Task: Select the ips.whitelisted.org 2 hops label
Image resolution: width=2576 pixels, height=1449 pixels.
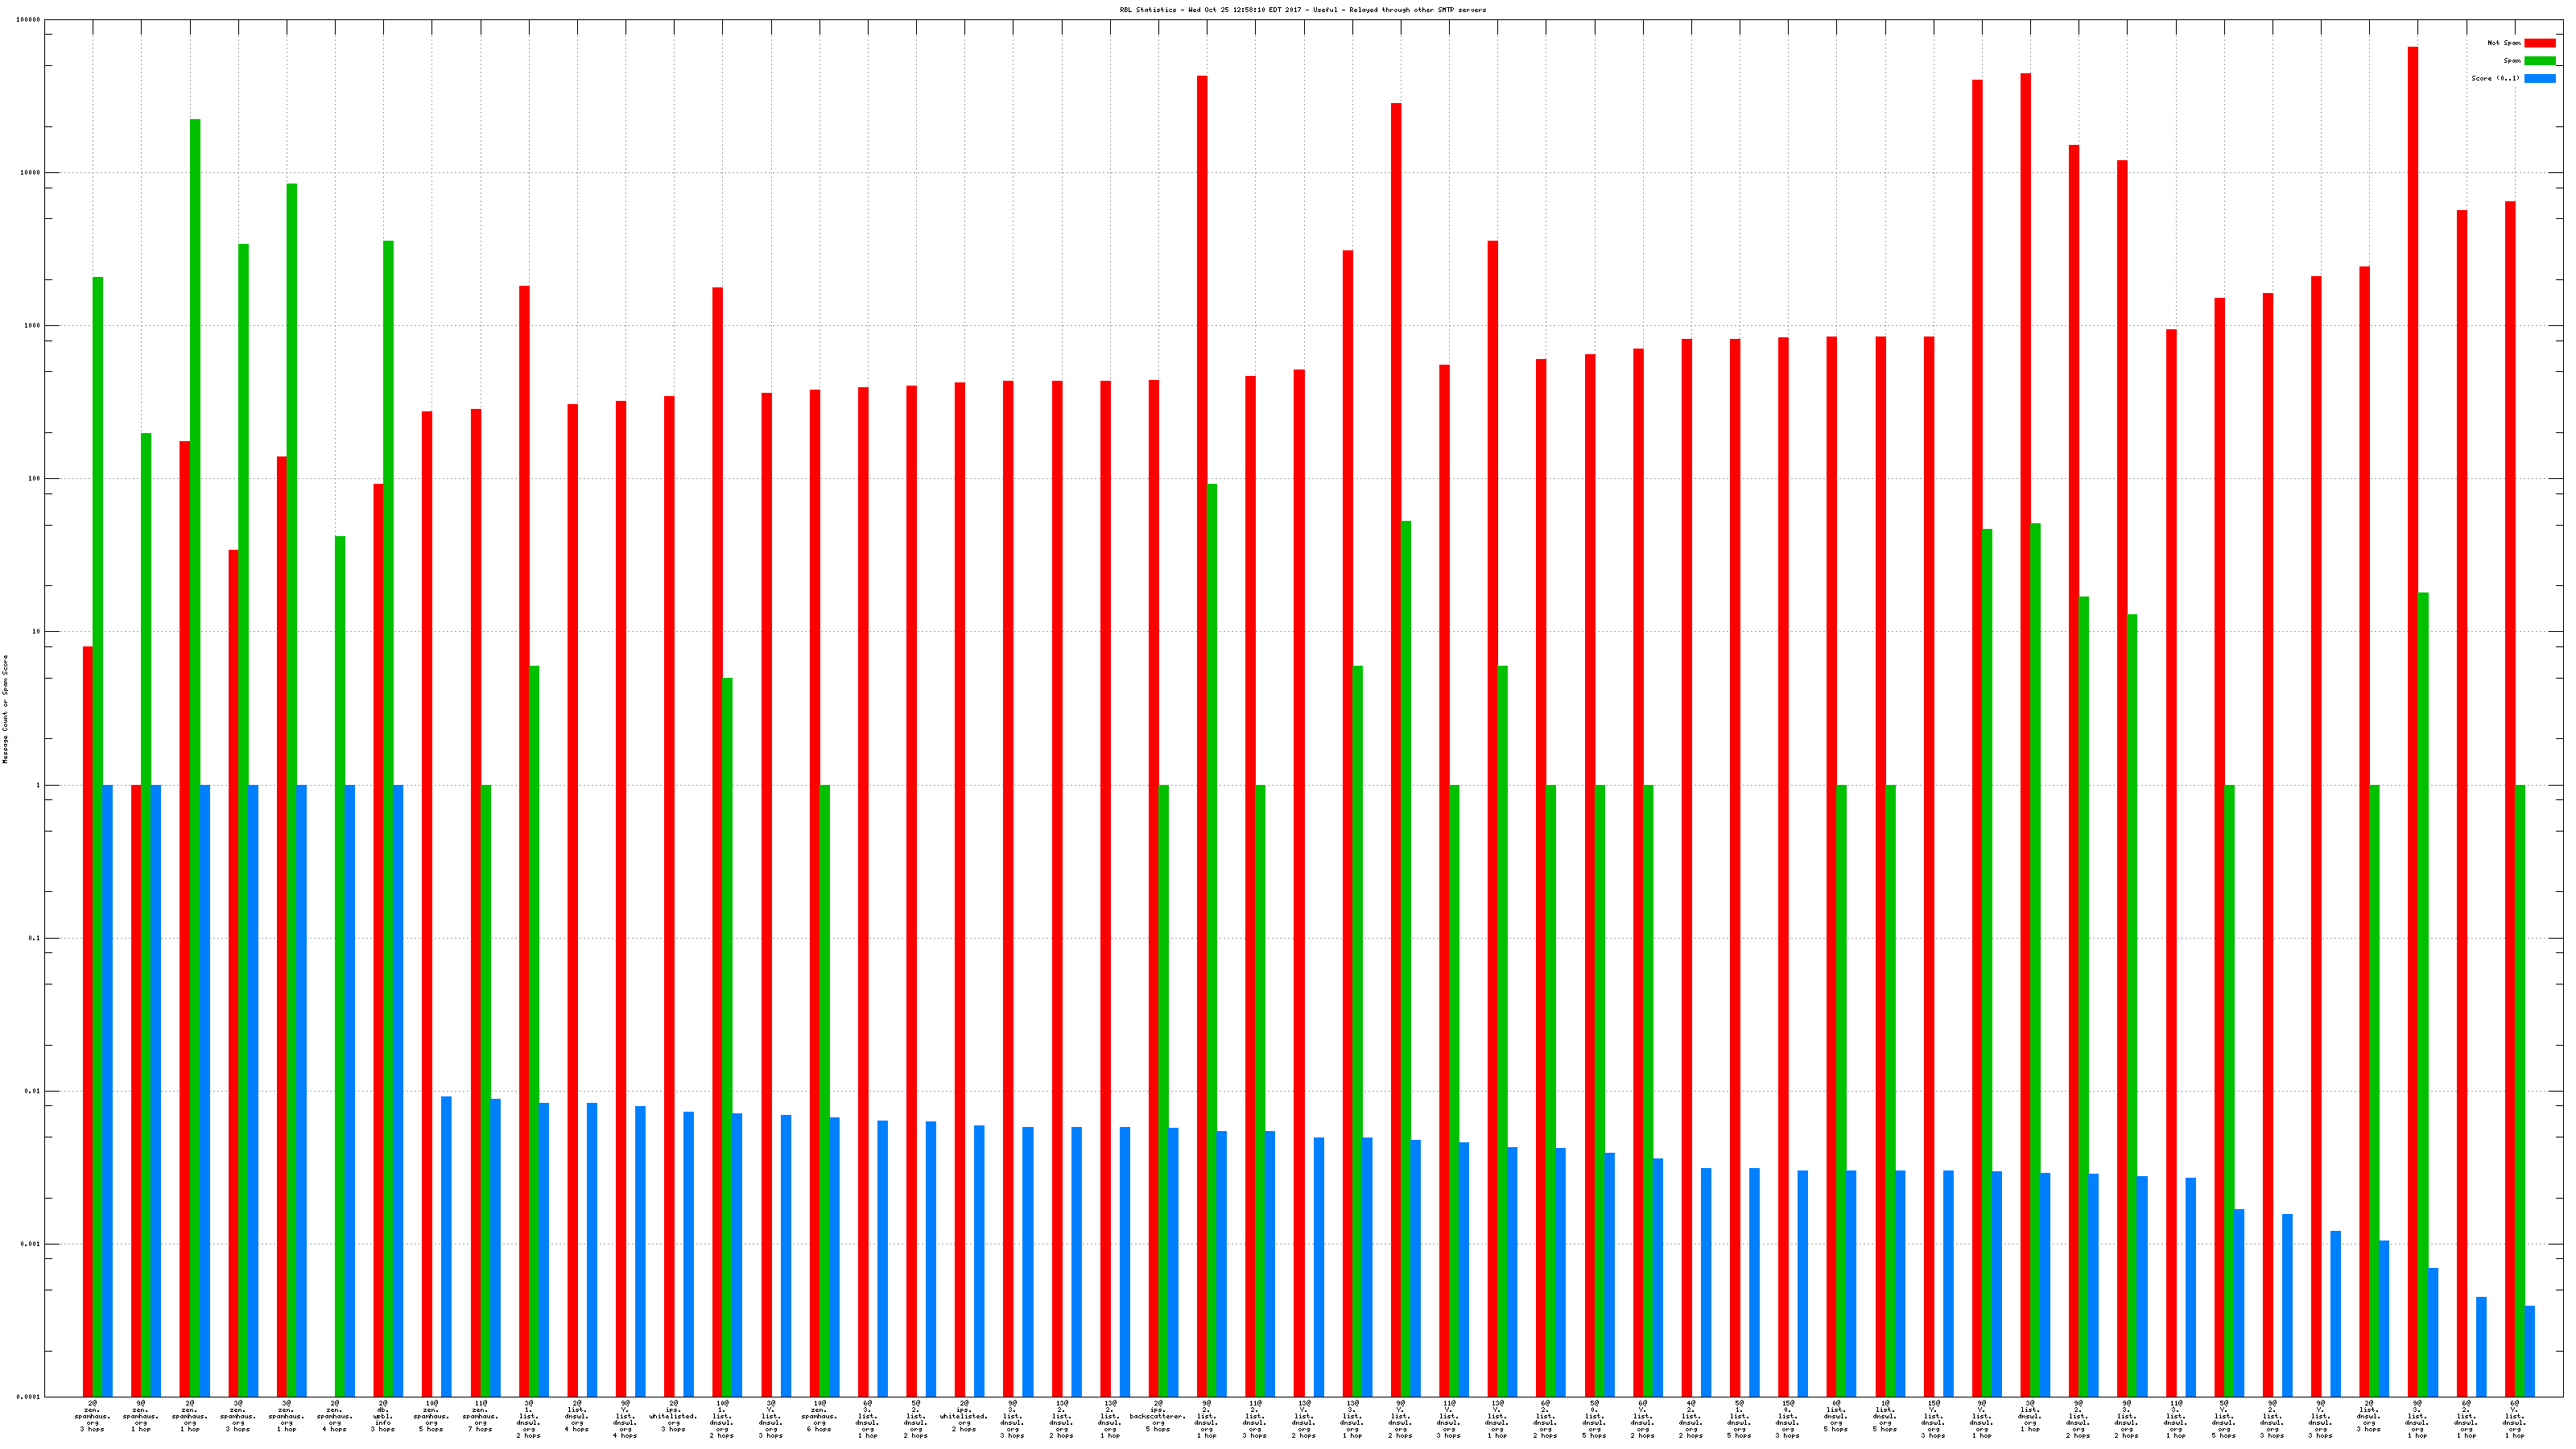Action: coord(964,1416)
